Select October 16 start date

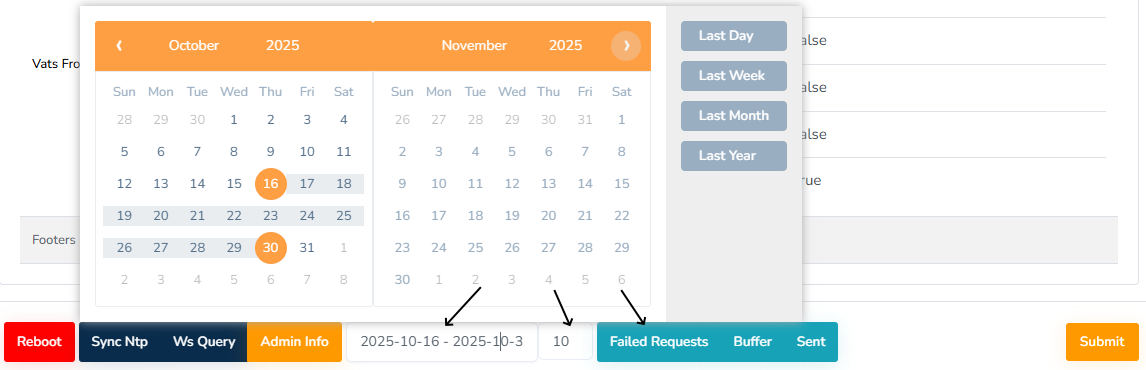(270, 184)
